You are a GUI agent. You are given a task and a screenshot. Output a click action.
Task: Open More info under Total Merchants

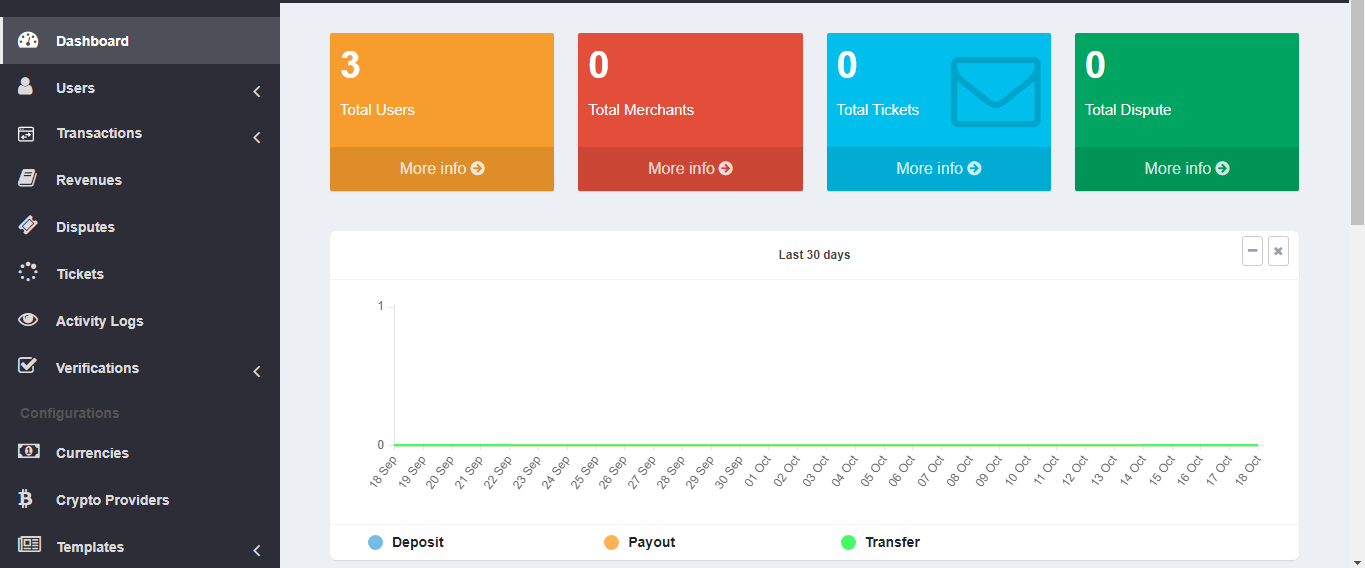[690, 169]
